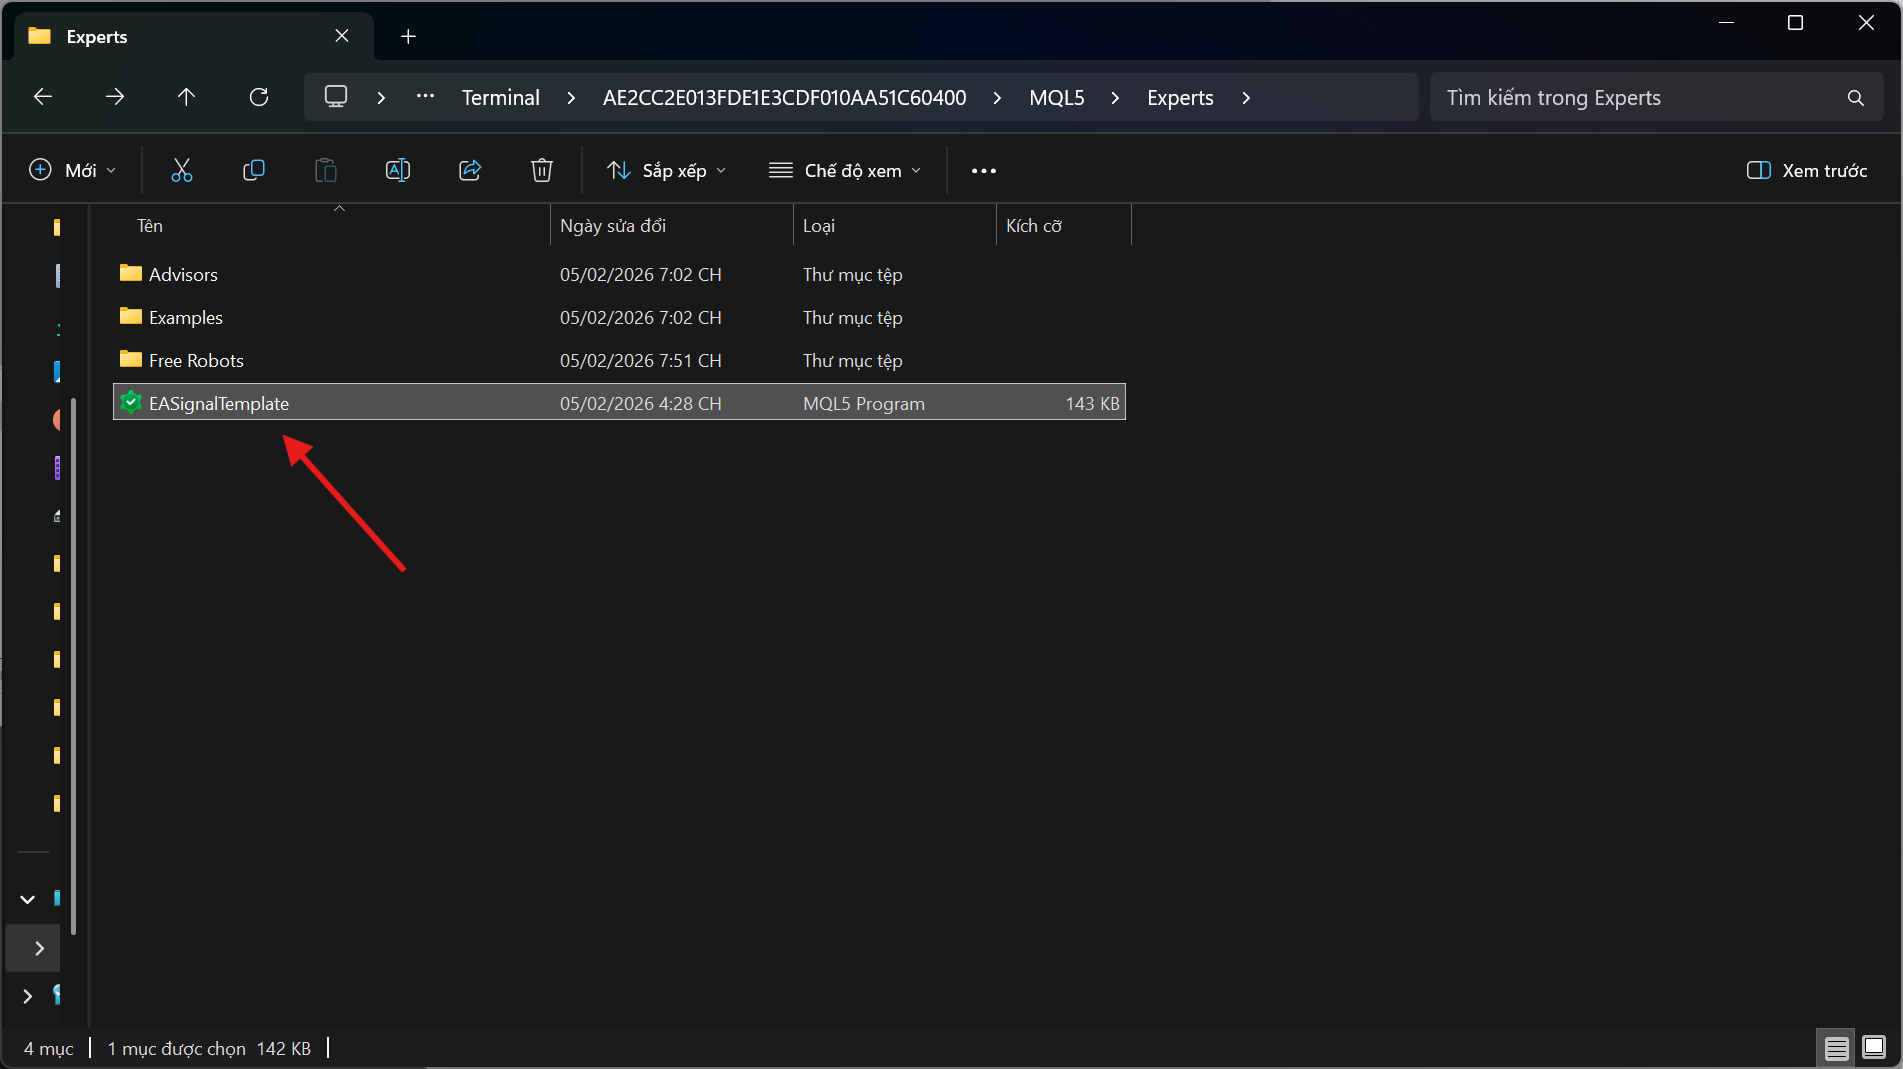
Task: Open the AE2CC2E013FDE1E3CDF010AA51C60400 breadcrumb
Action: coord(784,97)
